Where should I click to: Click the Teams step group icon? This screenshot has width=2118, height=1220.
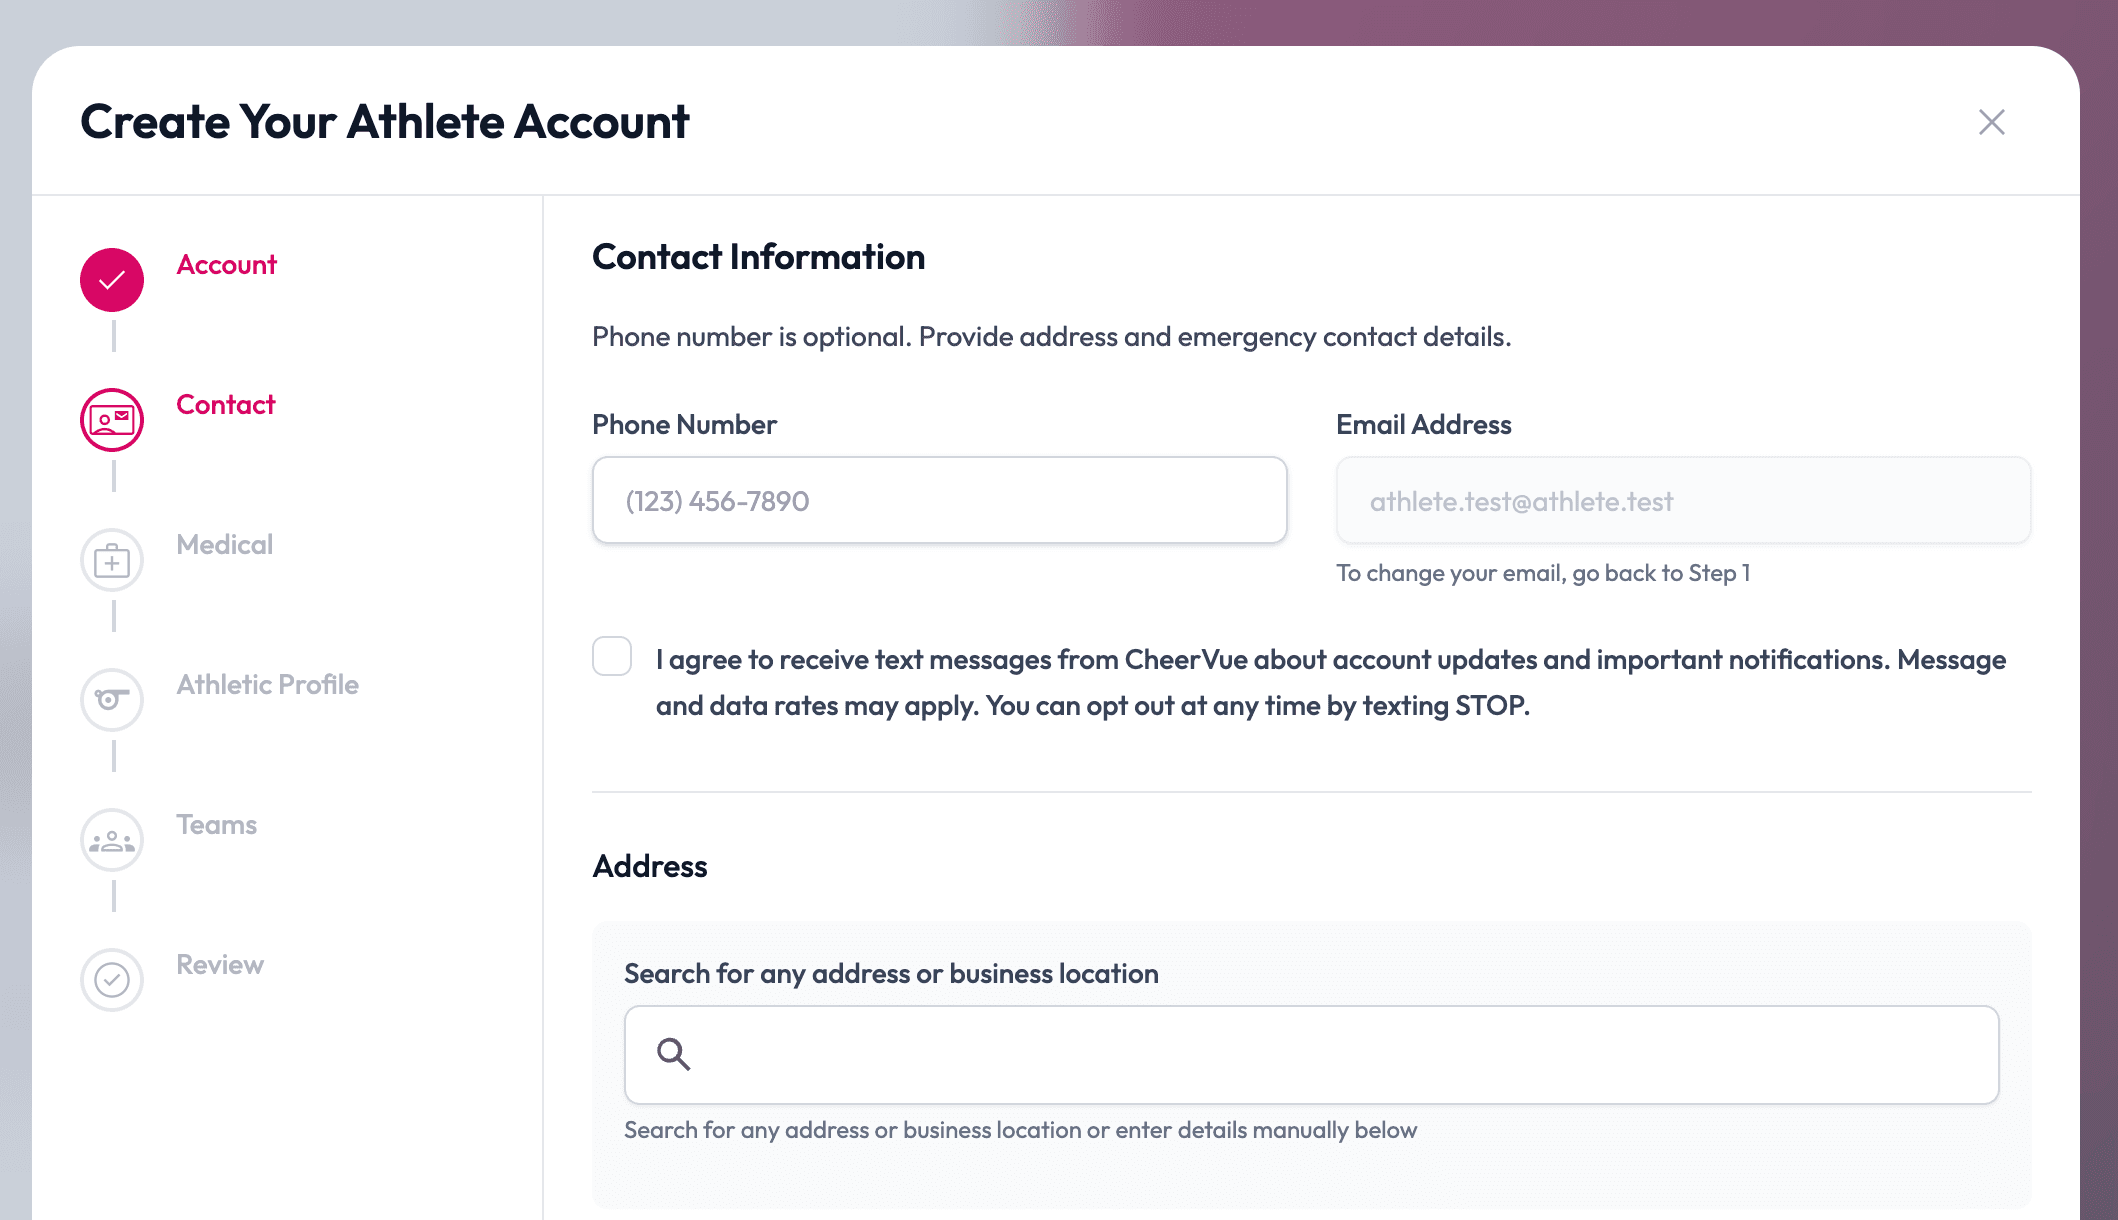pyautogui.click(x=111, y=840)
